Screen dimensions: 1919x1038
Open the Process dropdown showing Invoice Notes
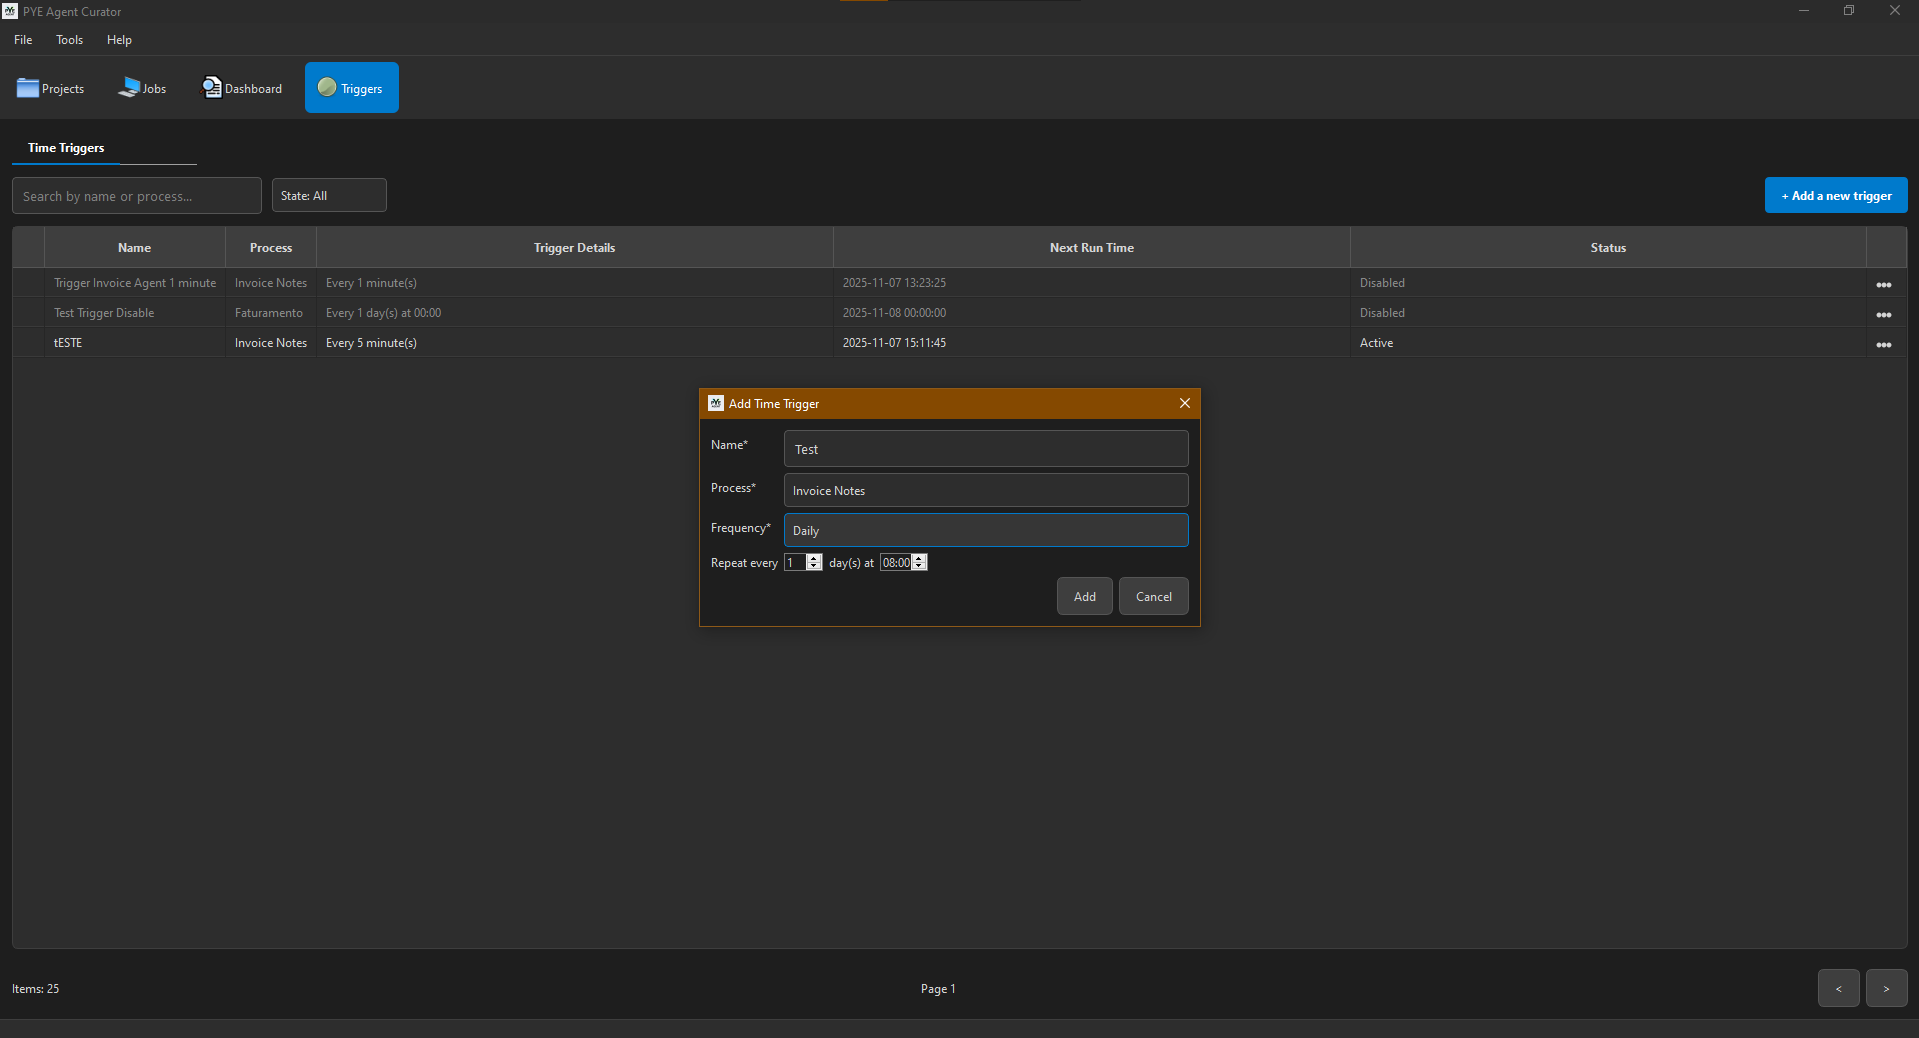tap(985, 490)
